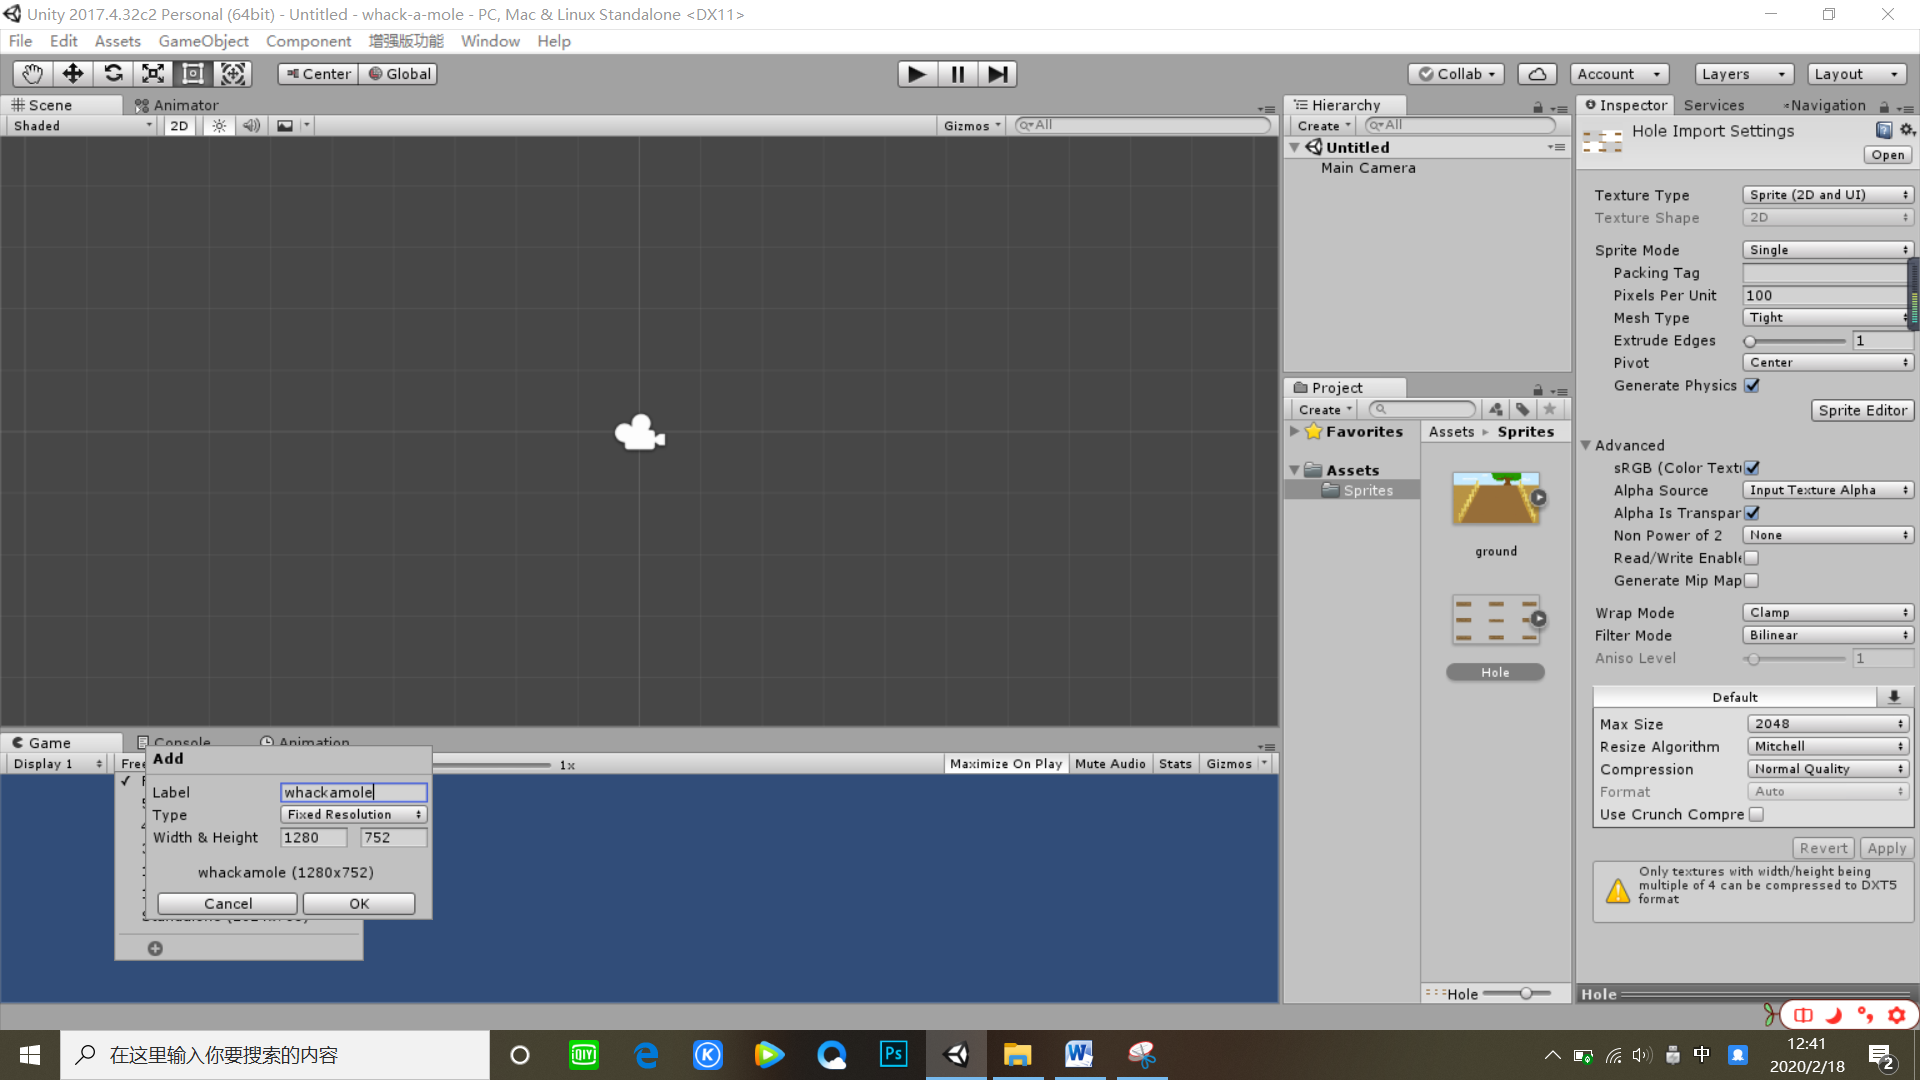
Task: Enable Generate Mip Maps checkbox
Action: [x=1752, y=581]
